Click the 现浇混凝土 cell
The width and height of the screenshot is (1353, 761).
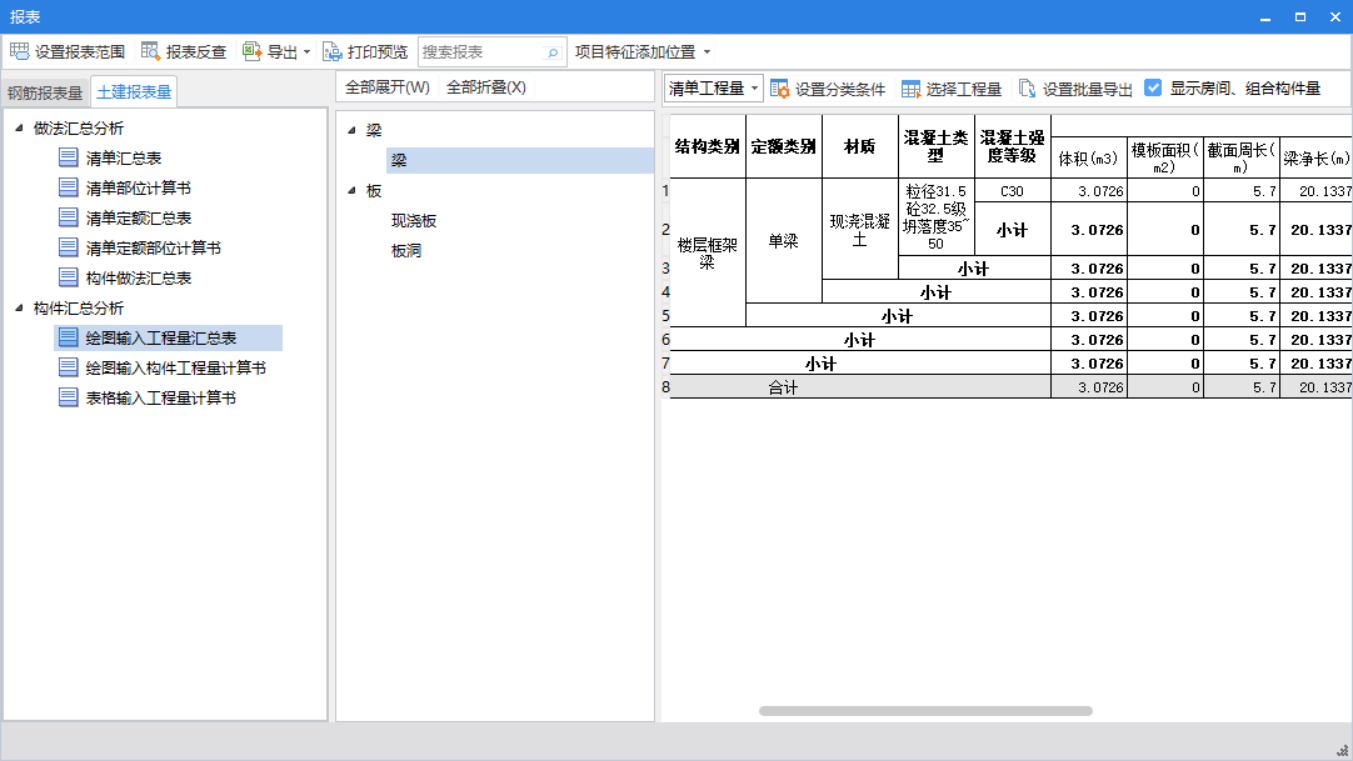tap(859, 229)
